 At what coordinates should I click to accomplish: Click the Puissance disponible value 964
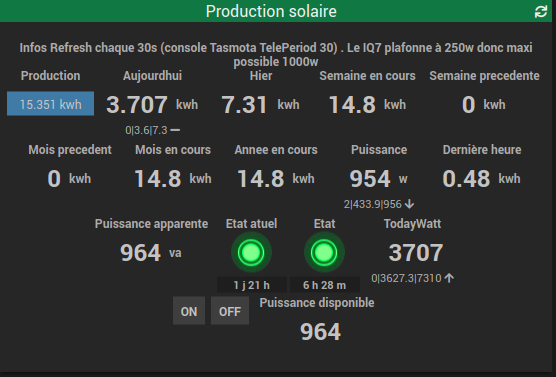321,332
